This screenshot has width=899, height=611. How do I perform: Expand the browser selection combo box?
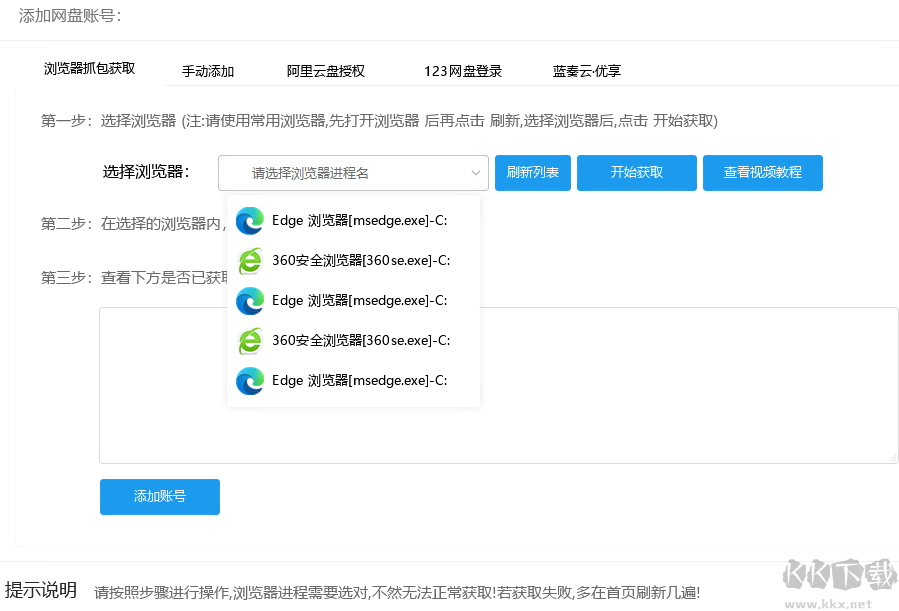353,173
